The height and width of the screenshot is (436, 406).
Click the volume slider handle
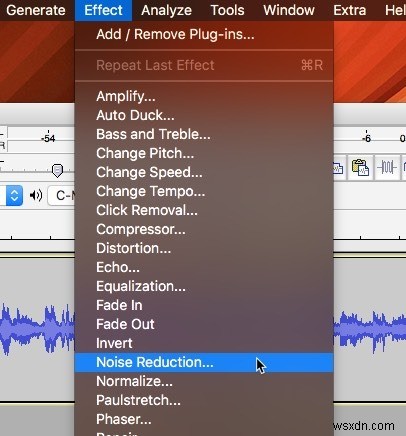click(x=57, y=171)
